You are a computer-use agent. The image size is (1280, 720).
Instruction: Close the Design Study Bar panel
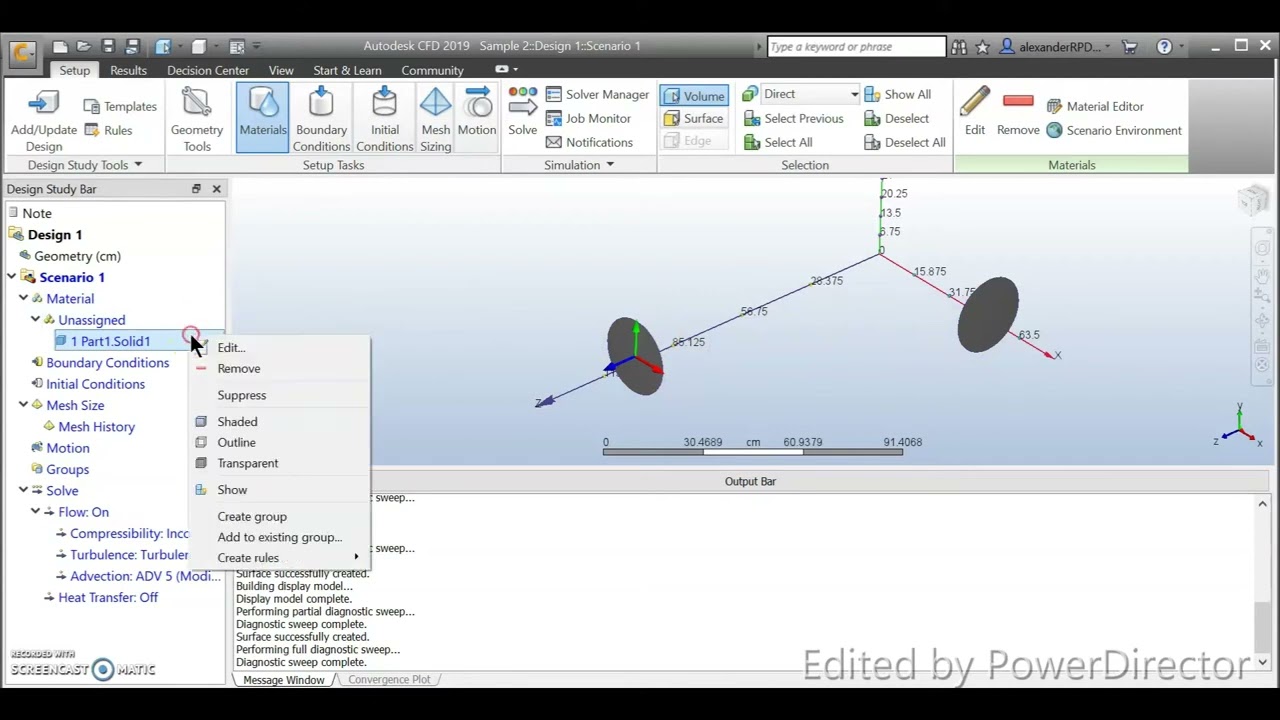click(216, 189)
